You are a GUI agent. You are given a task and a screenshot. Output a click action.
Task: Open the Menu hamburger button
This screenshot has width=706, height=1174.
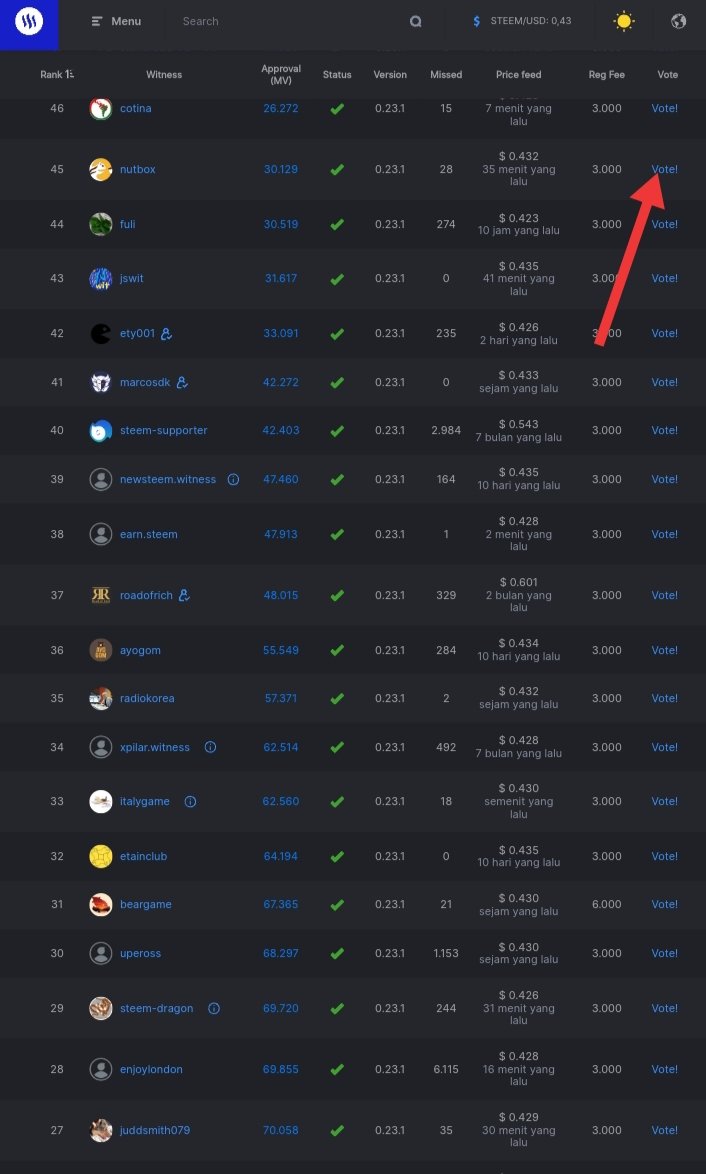tap(116, 21)
